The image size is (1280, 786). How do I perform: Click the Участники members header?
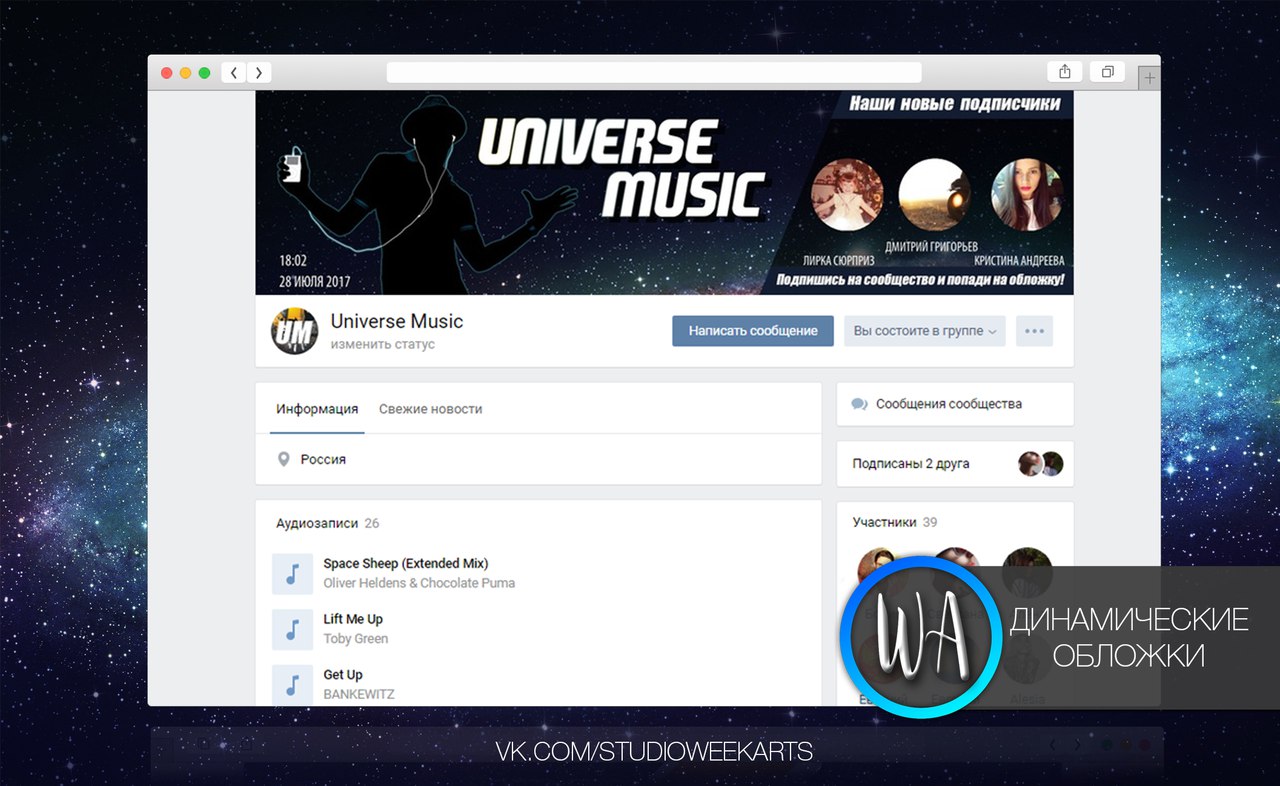click(884, 522)
